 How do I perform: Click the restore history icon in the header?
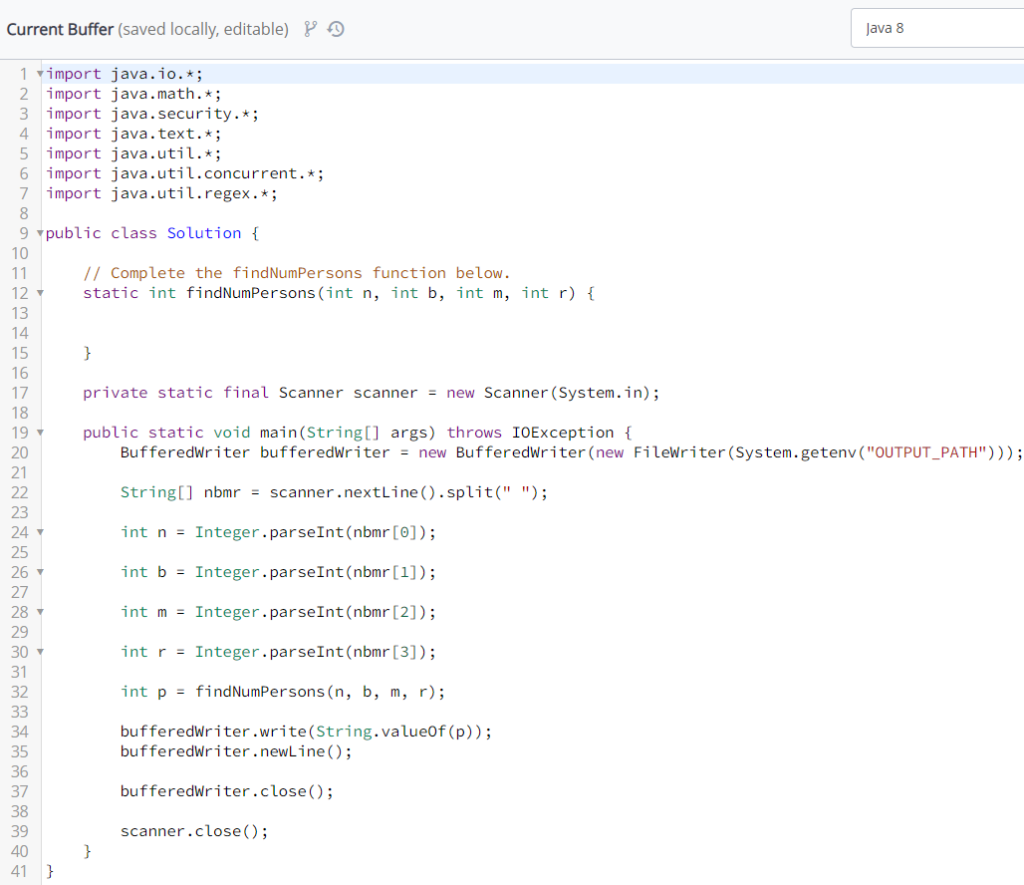(337, 29)
